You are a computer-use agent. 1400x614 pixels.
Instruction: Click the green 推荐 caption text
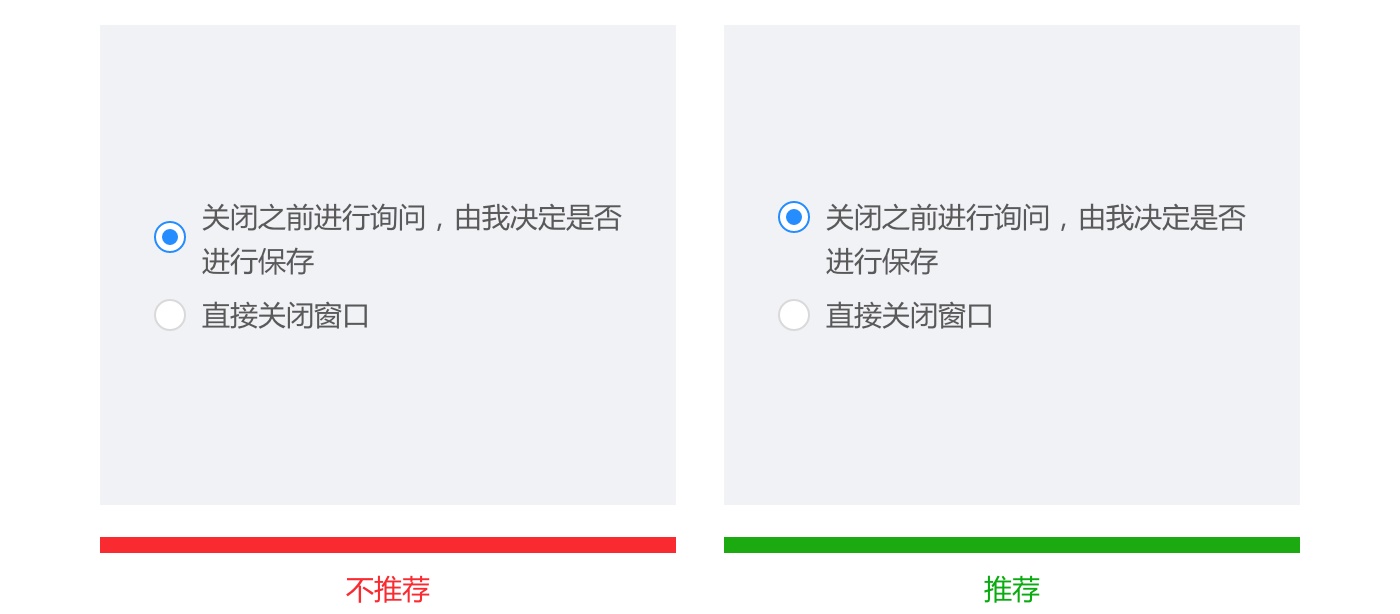pos(1012,590)
